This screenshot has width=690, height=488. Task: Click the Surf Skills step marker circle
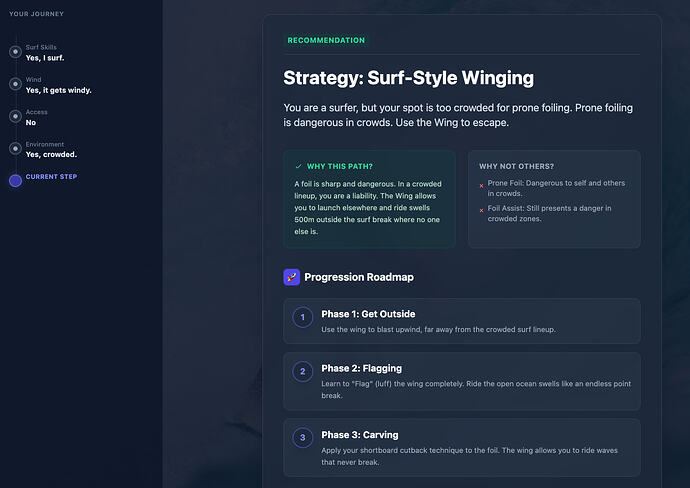click(x=15, y=52)
